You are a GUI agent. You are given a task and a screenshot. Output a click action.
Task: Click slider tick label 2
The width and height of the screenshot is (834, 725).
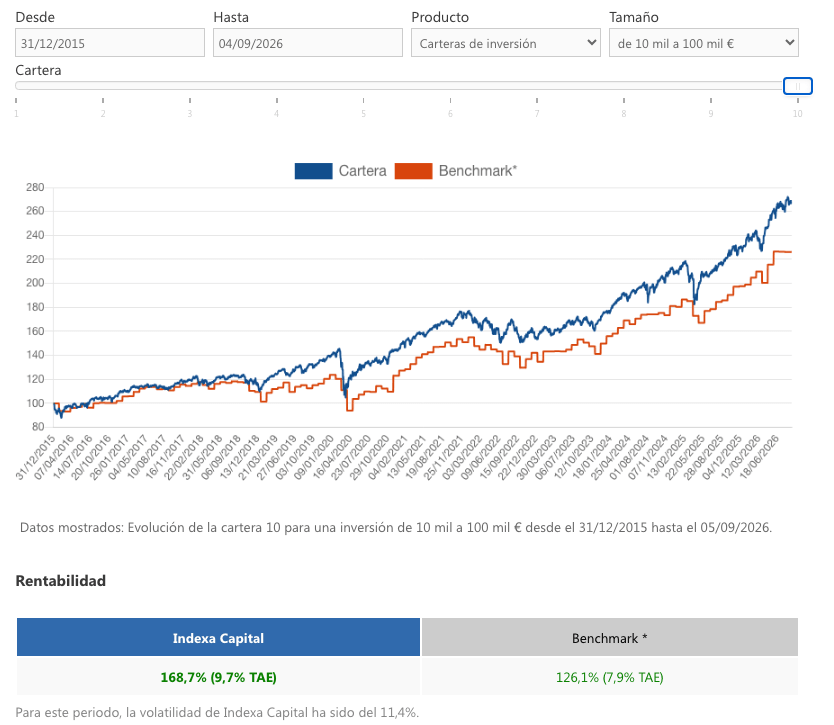tap(103, 113)
